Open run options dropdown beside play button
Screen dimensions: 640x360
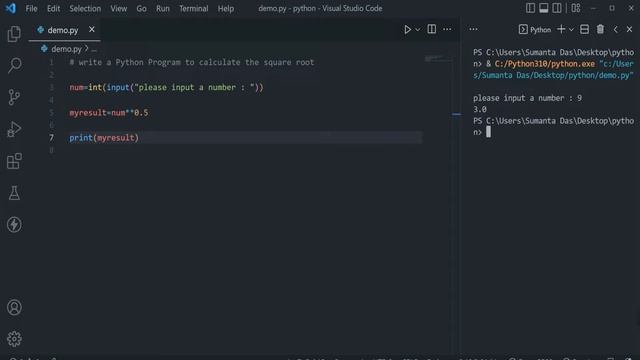(418, 29)
